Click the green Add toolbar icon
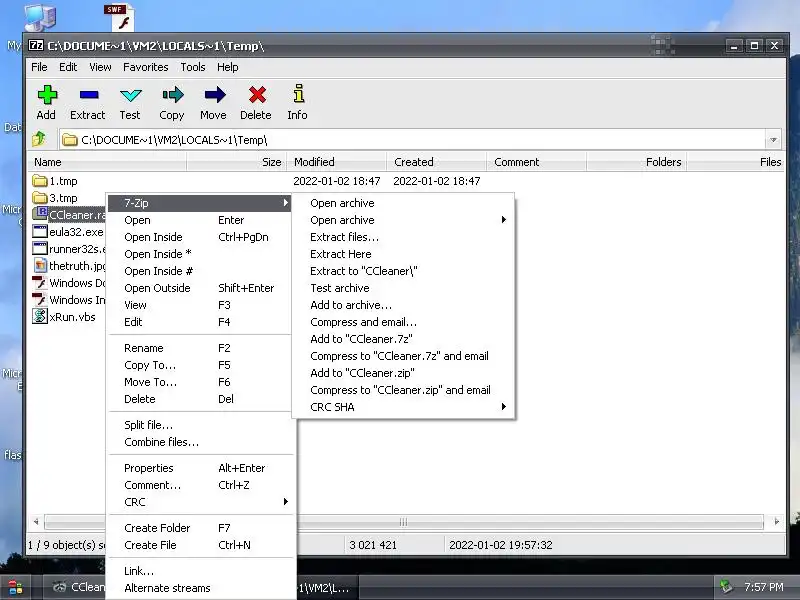800x600 pixels. [x=47, y=95]
